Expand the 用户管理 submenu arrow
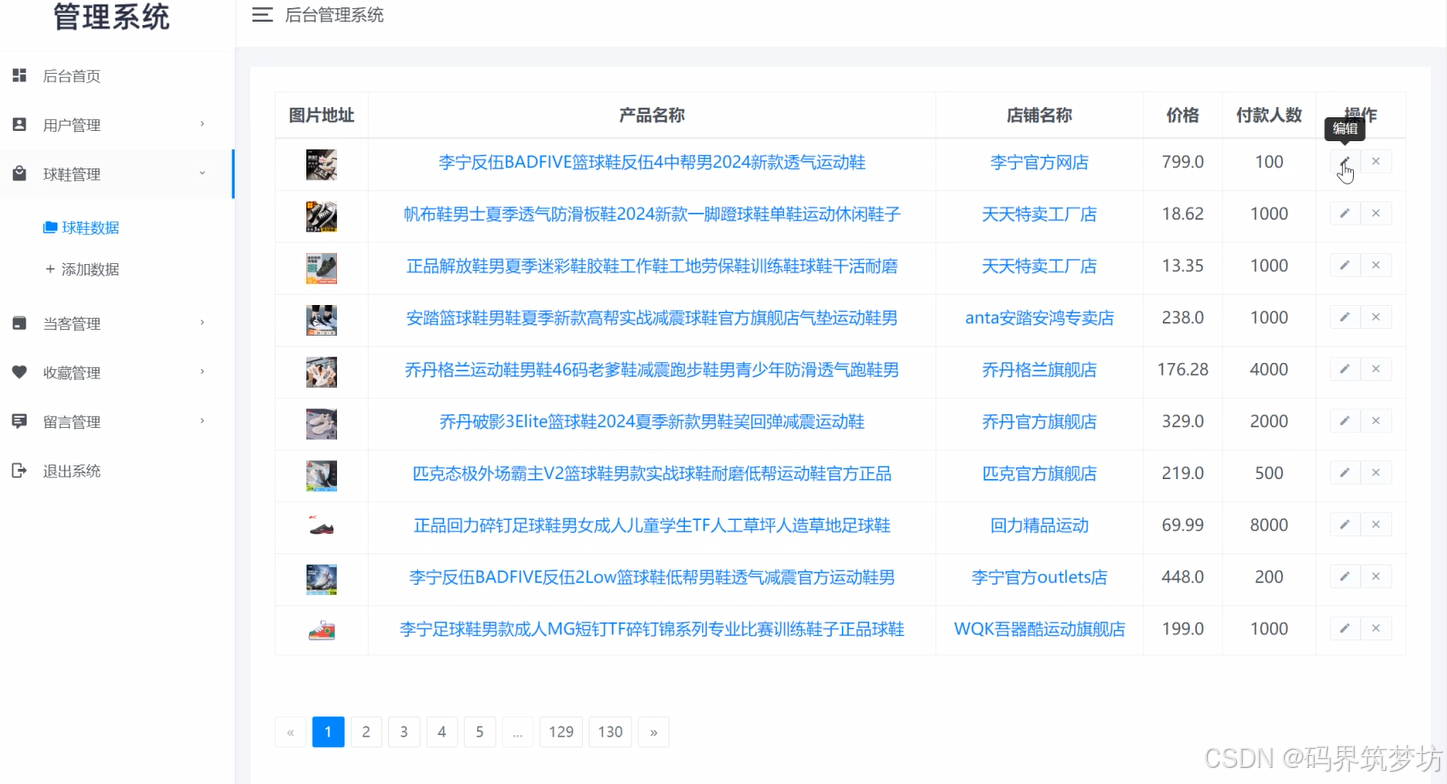This screenshot has width=1447, height=784. [202, 124]
